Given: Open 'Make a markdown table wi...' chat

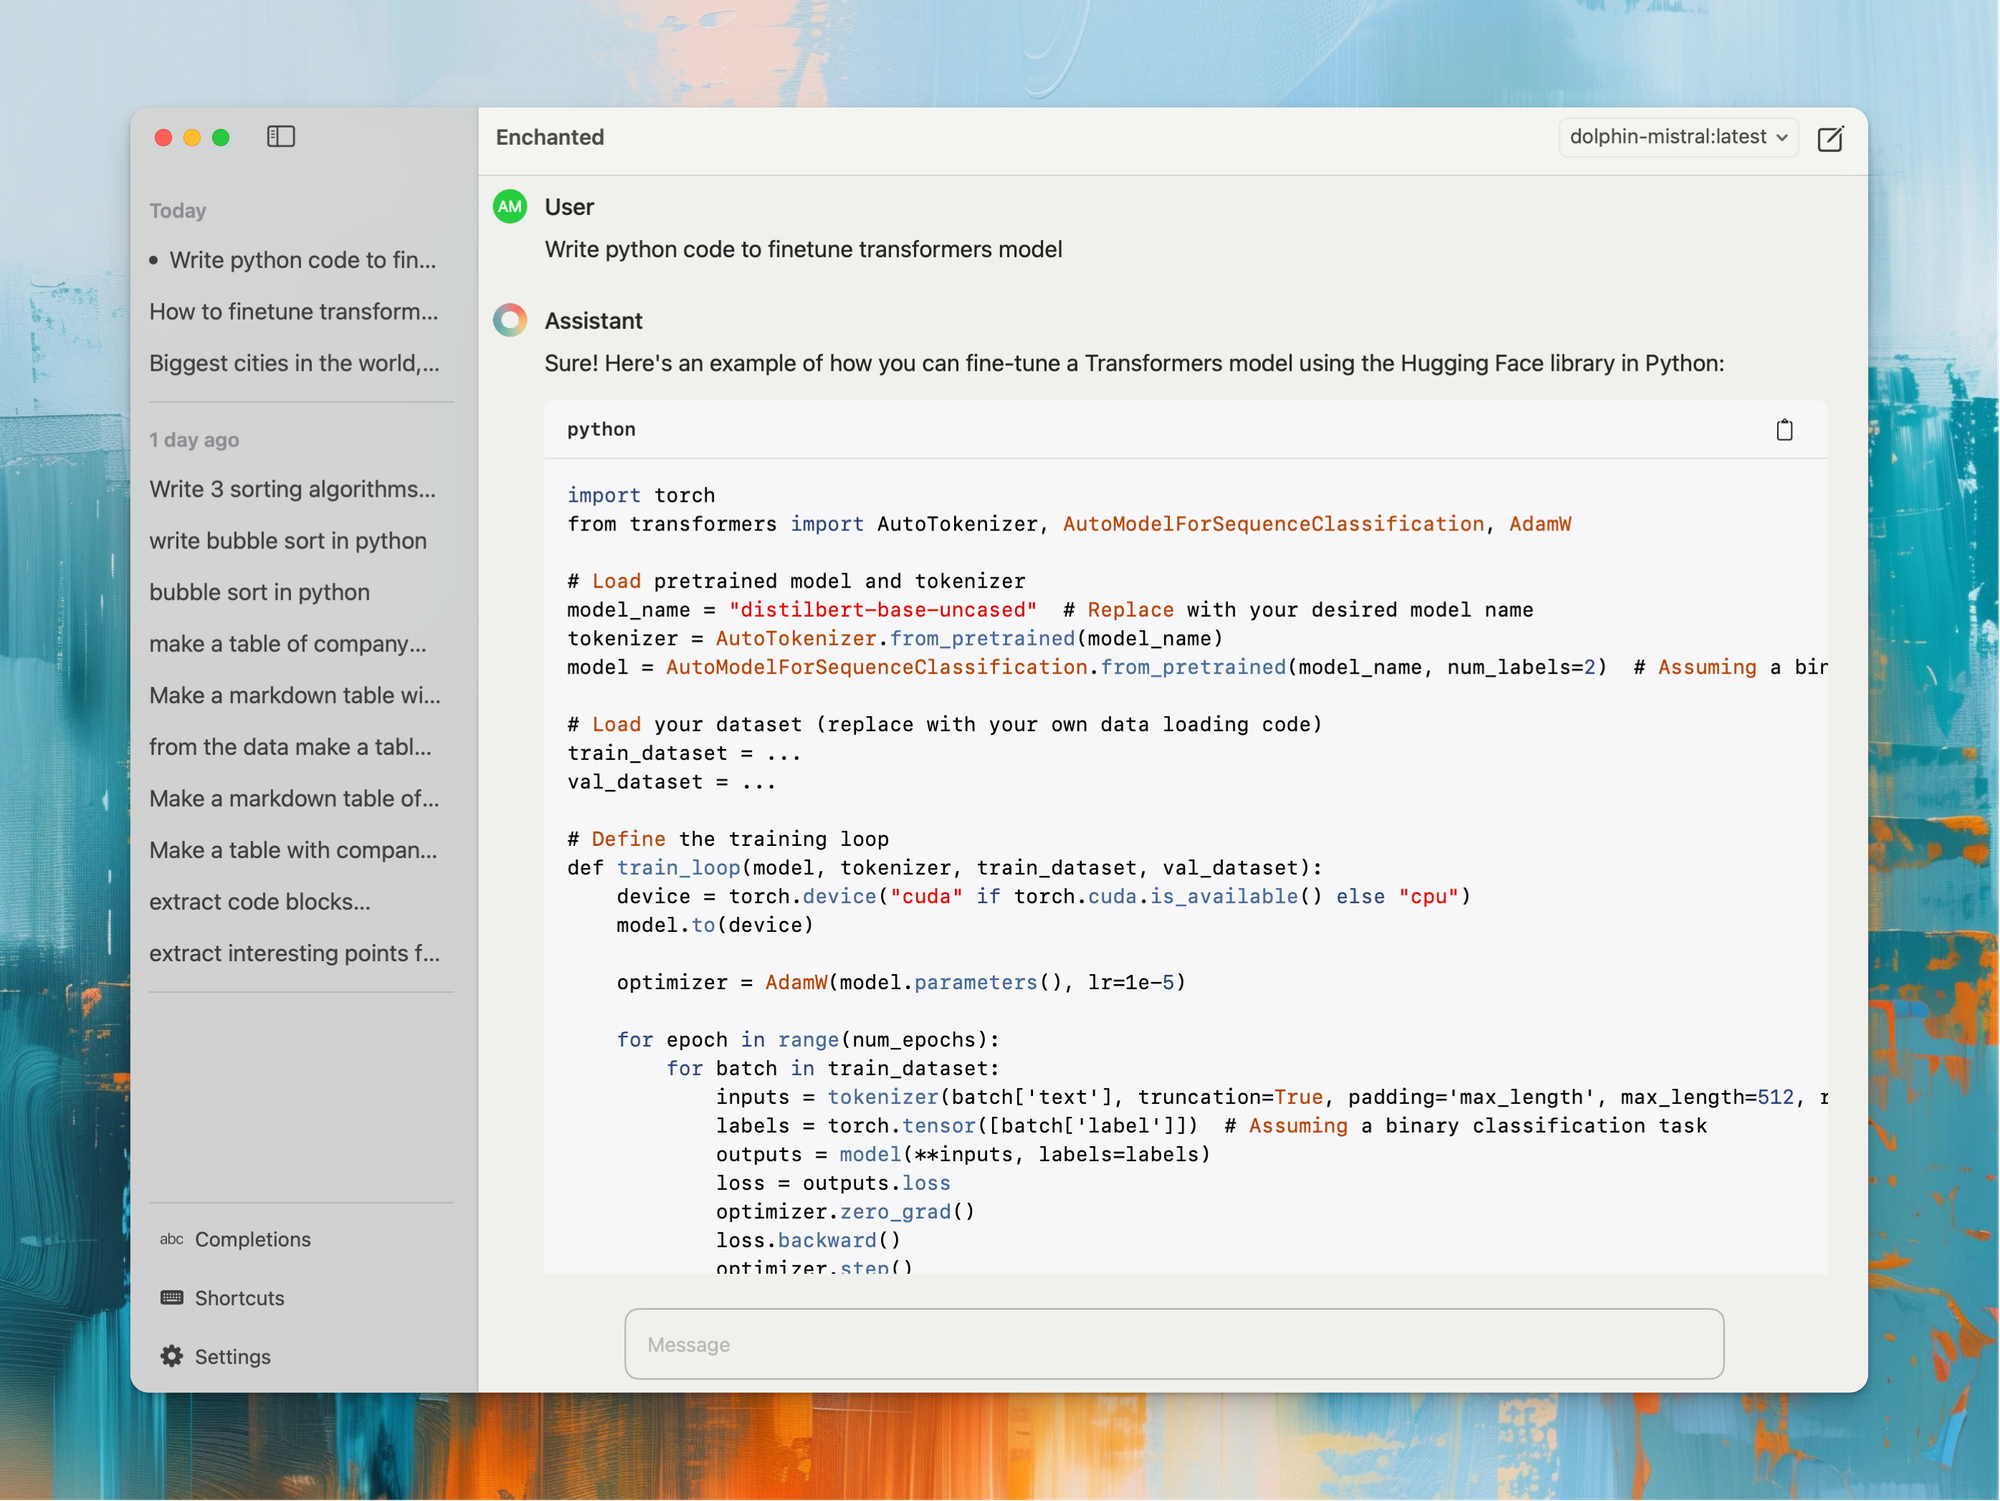Looking at the screenshot, I should [x=294, y=695].
